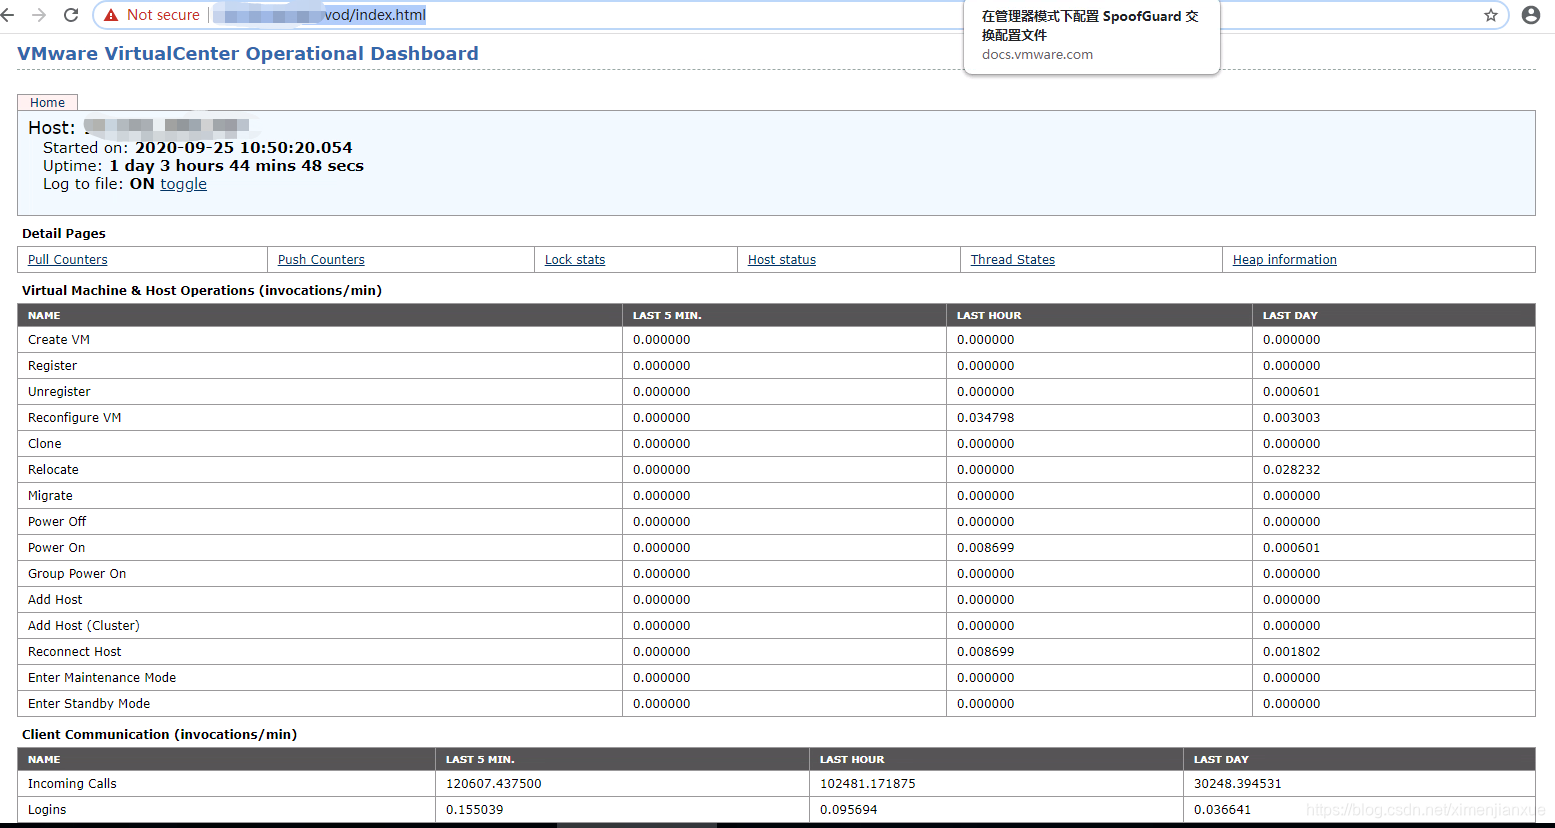Open the Pull Counters page
Image resolution: width=1555 pixels, height=828 pixels.
tap(67, 259)
